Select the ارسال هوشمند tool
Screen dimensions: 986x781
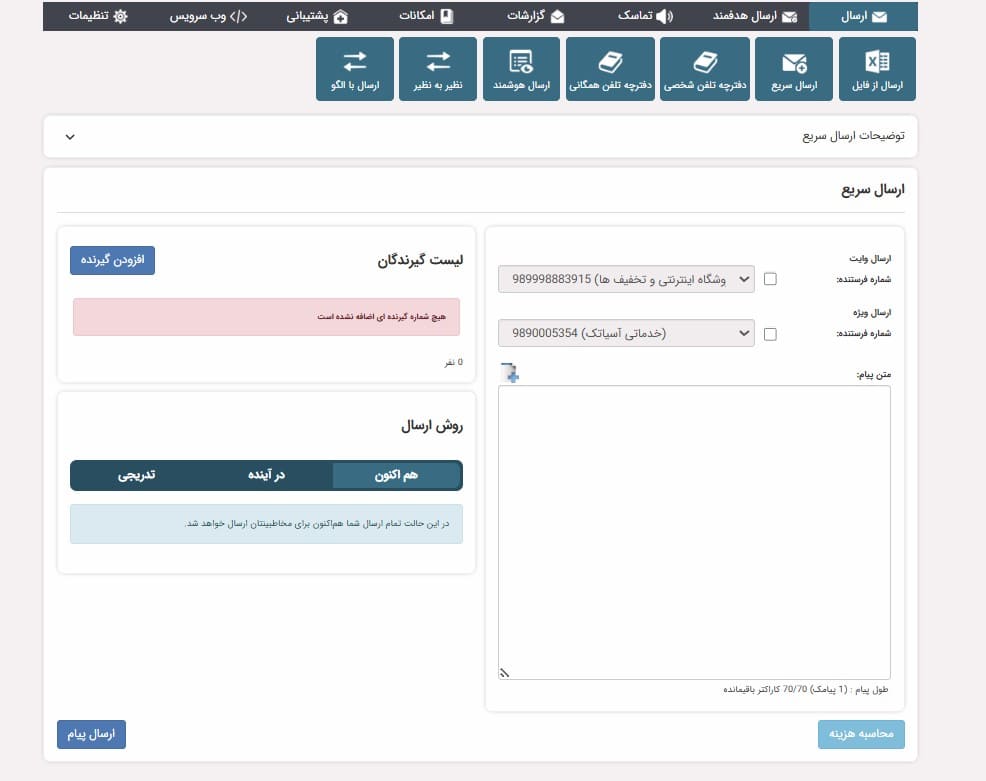point(521,68)
